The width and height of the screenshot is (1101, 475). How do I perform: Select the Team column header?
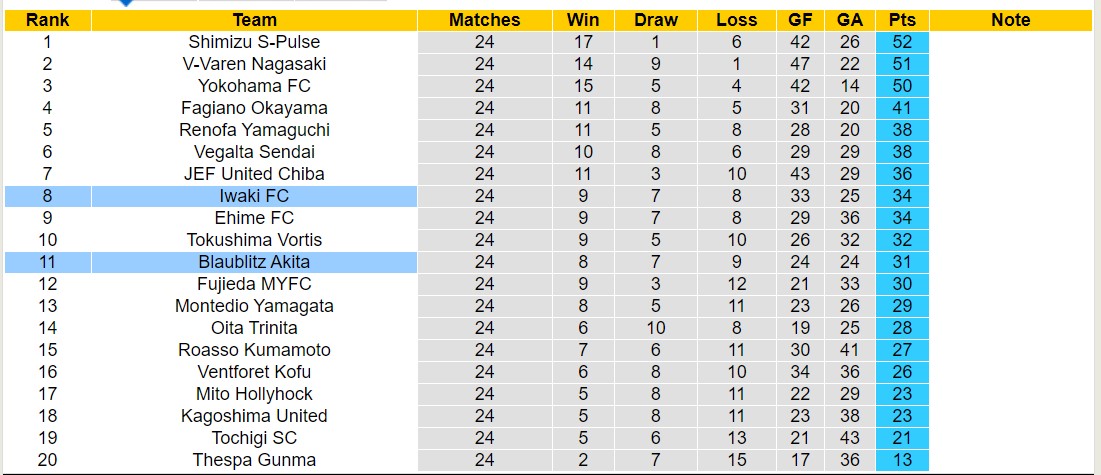pyautogui.click(x=254, y=20)
